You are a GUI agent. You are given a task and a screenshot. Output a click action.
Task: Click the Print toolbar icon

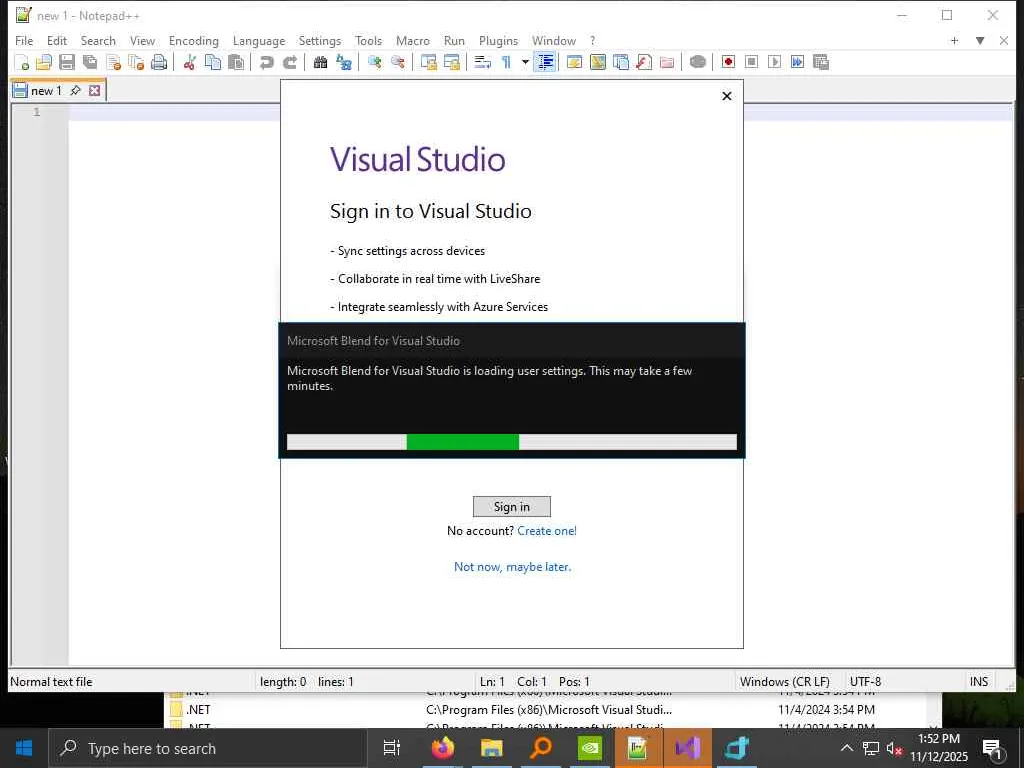[159, 62]
